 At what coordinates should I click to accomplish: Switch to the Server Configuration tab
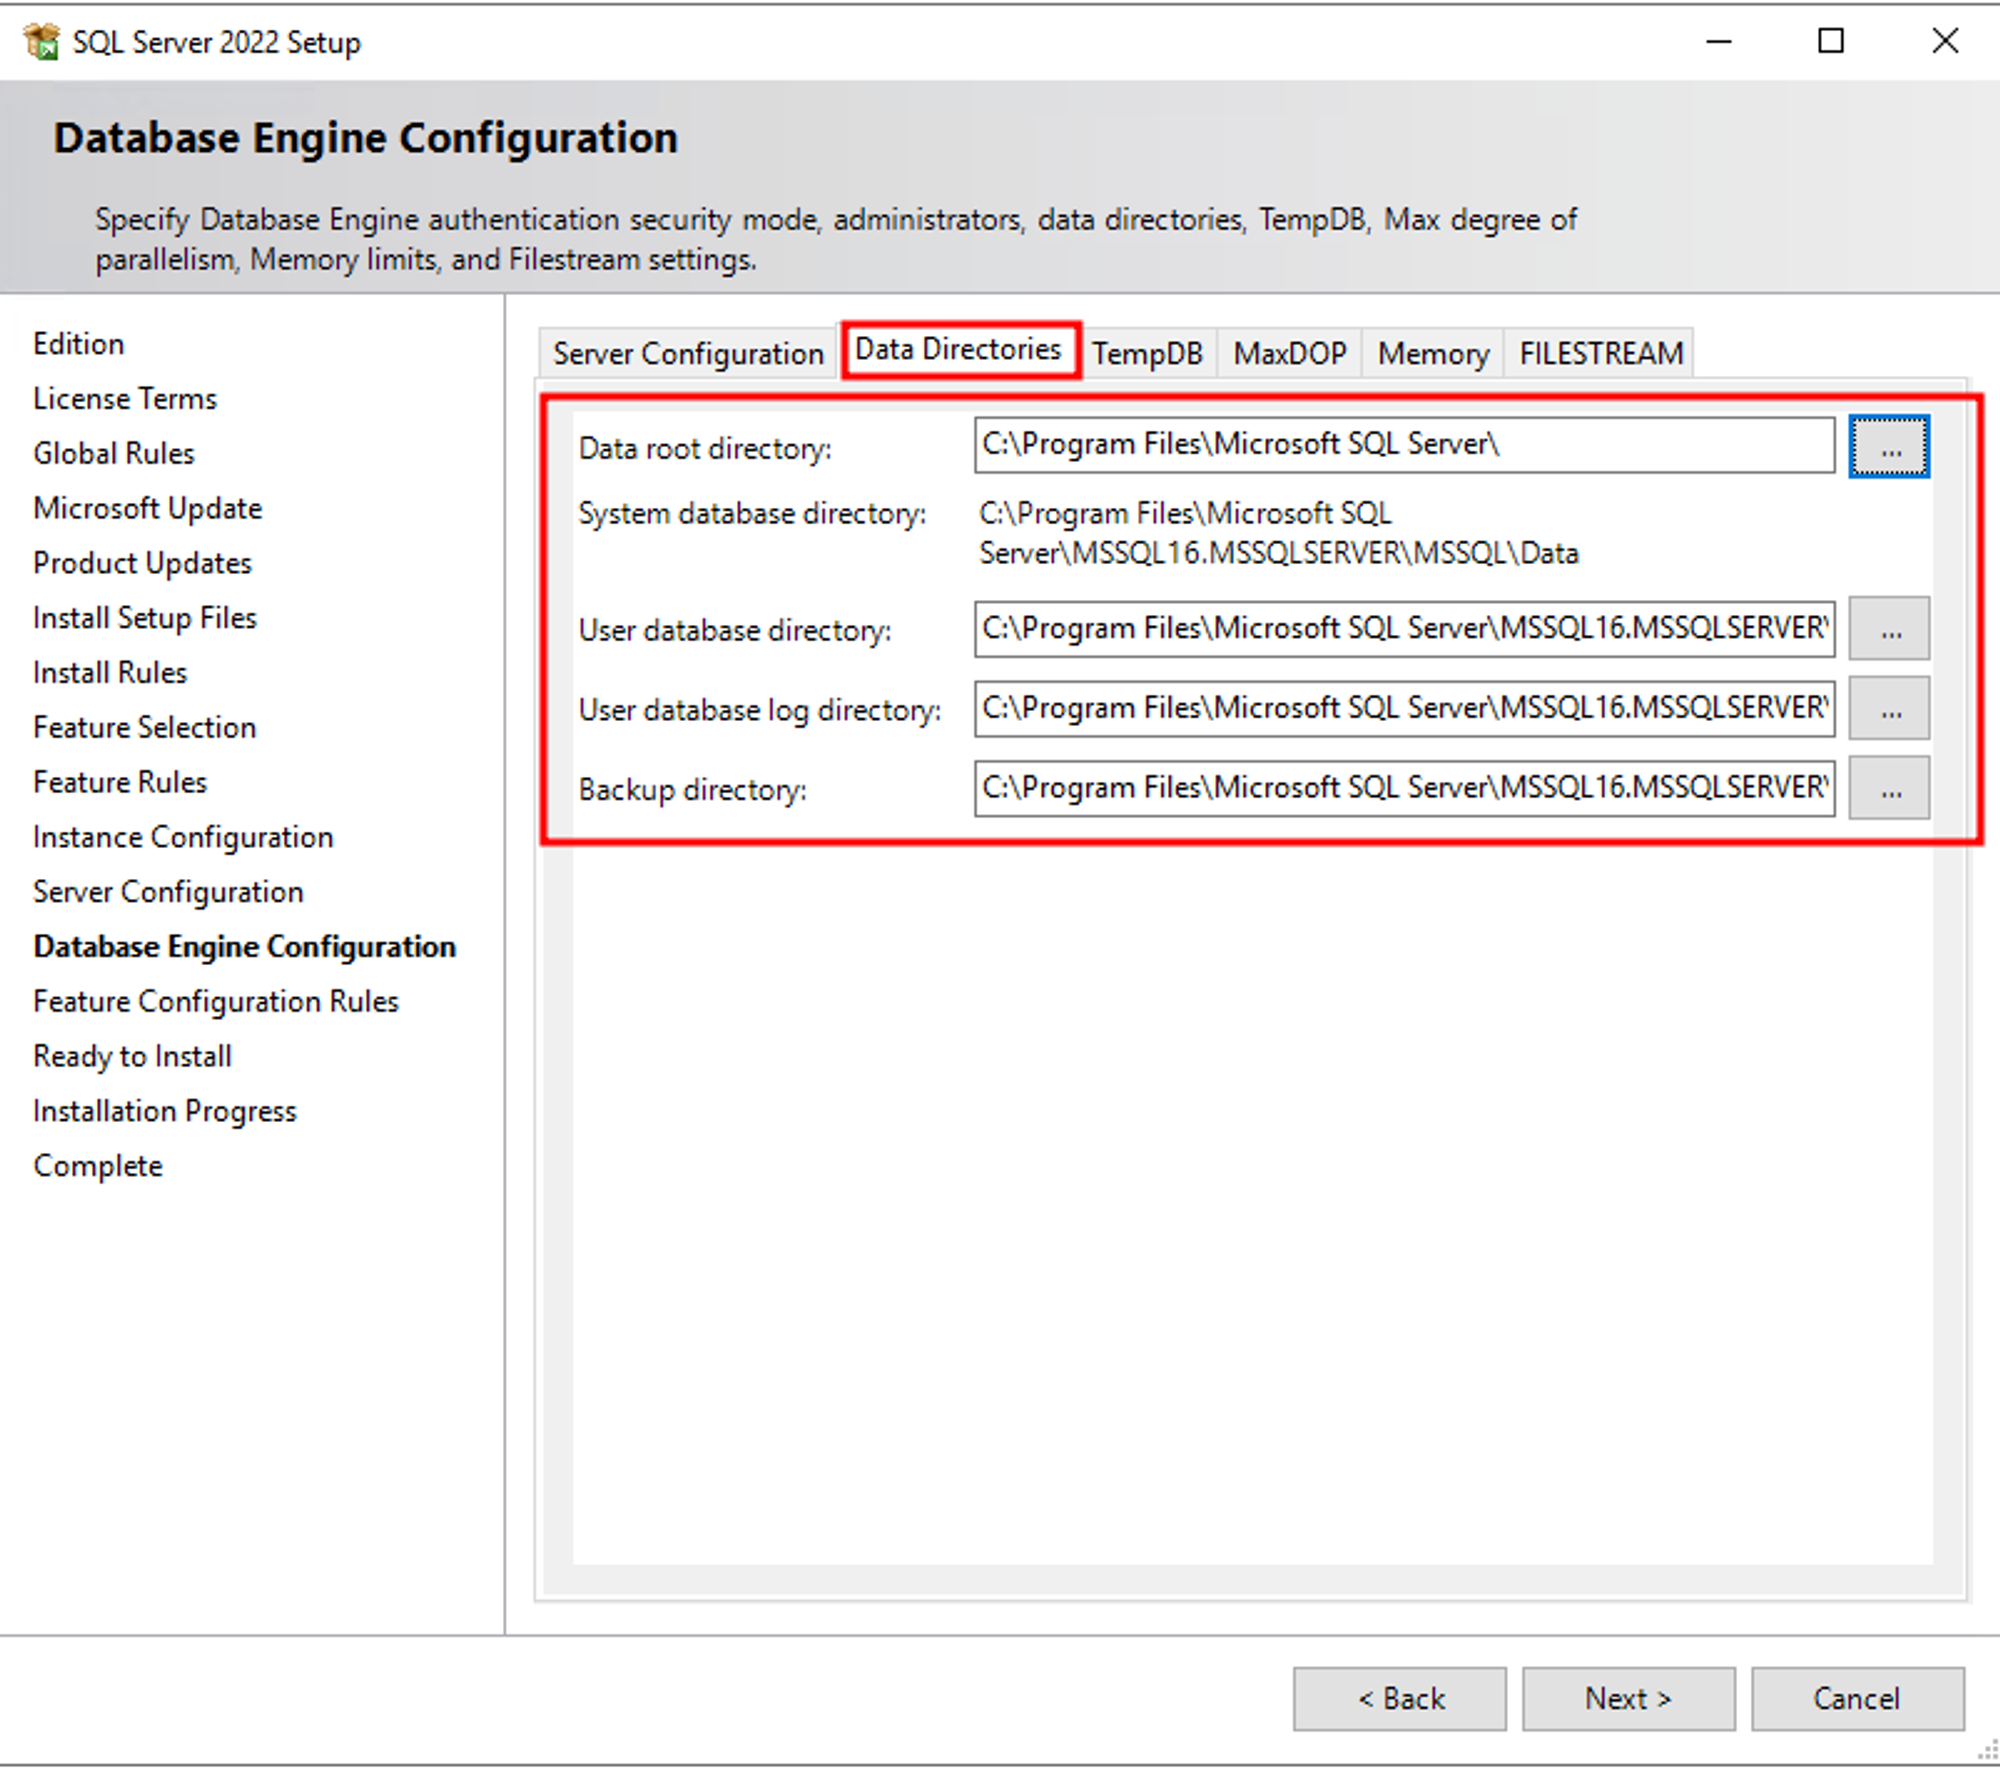click(688, 354)
